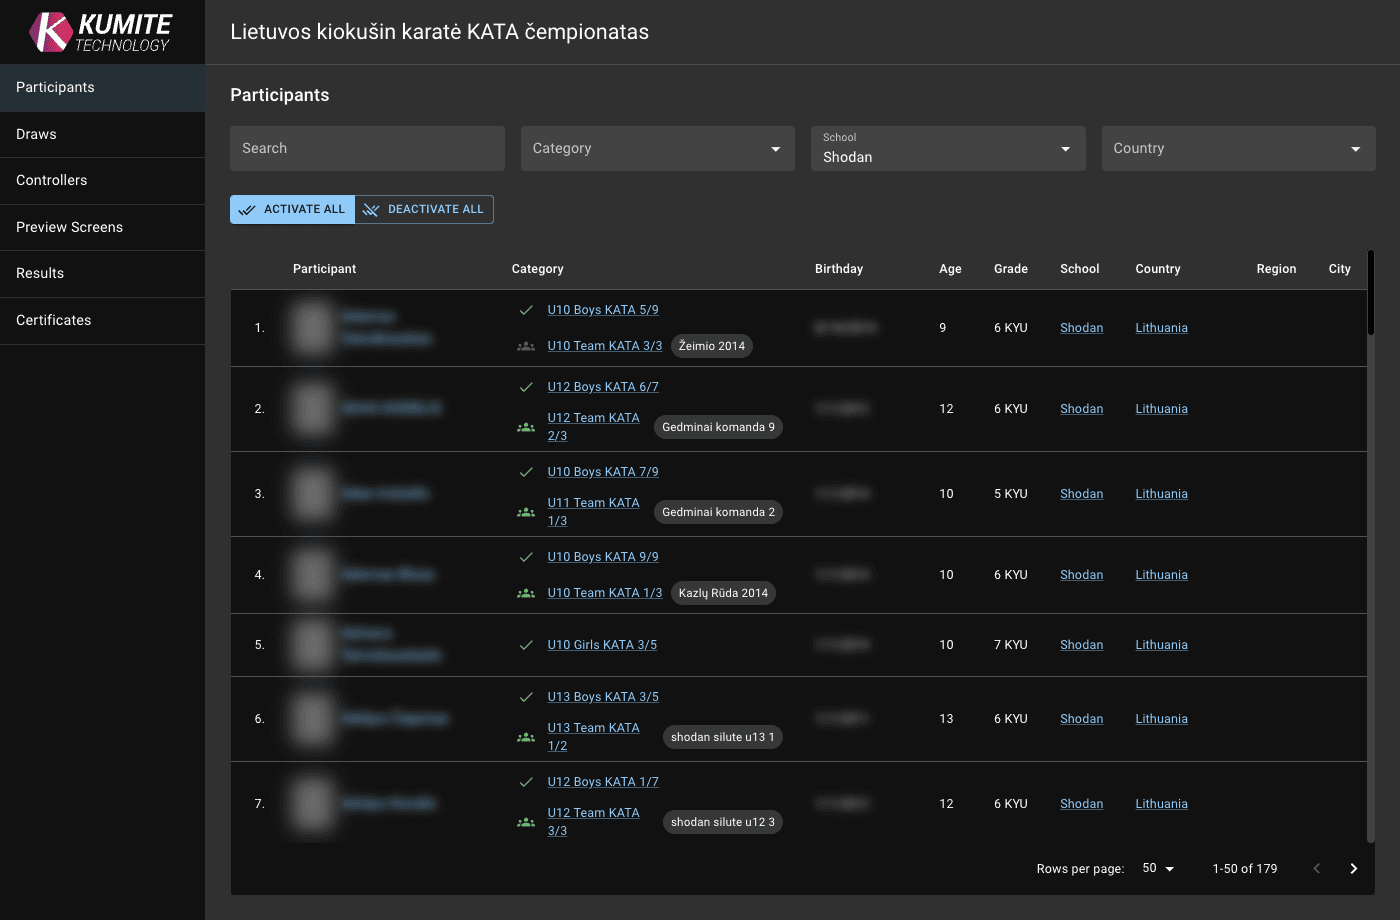Toggle checkmark for U10 Boys KATA 5/9
This screenshot has height=920, width=1400.
click(526, 310)
